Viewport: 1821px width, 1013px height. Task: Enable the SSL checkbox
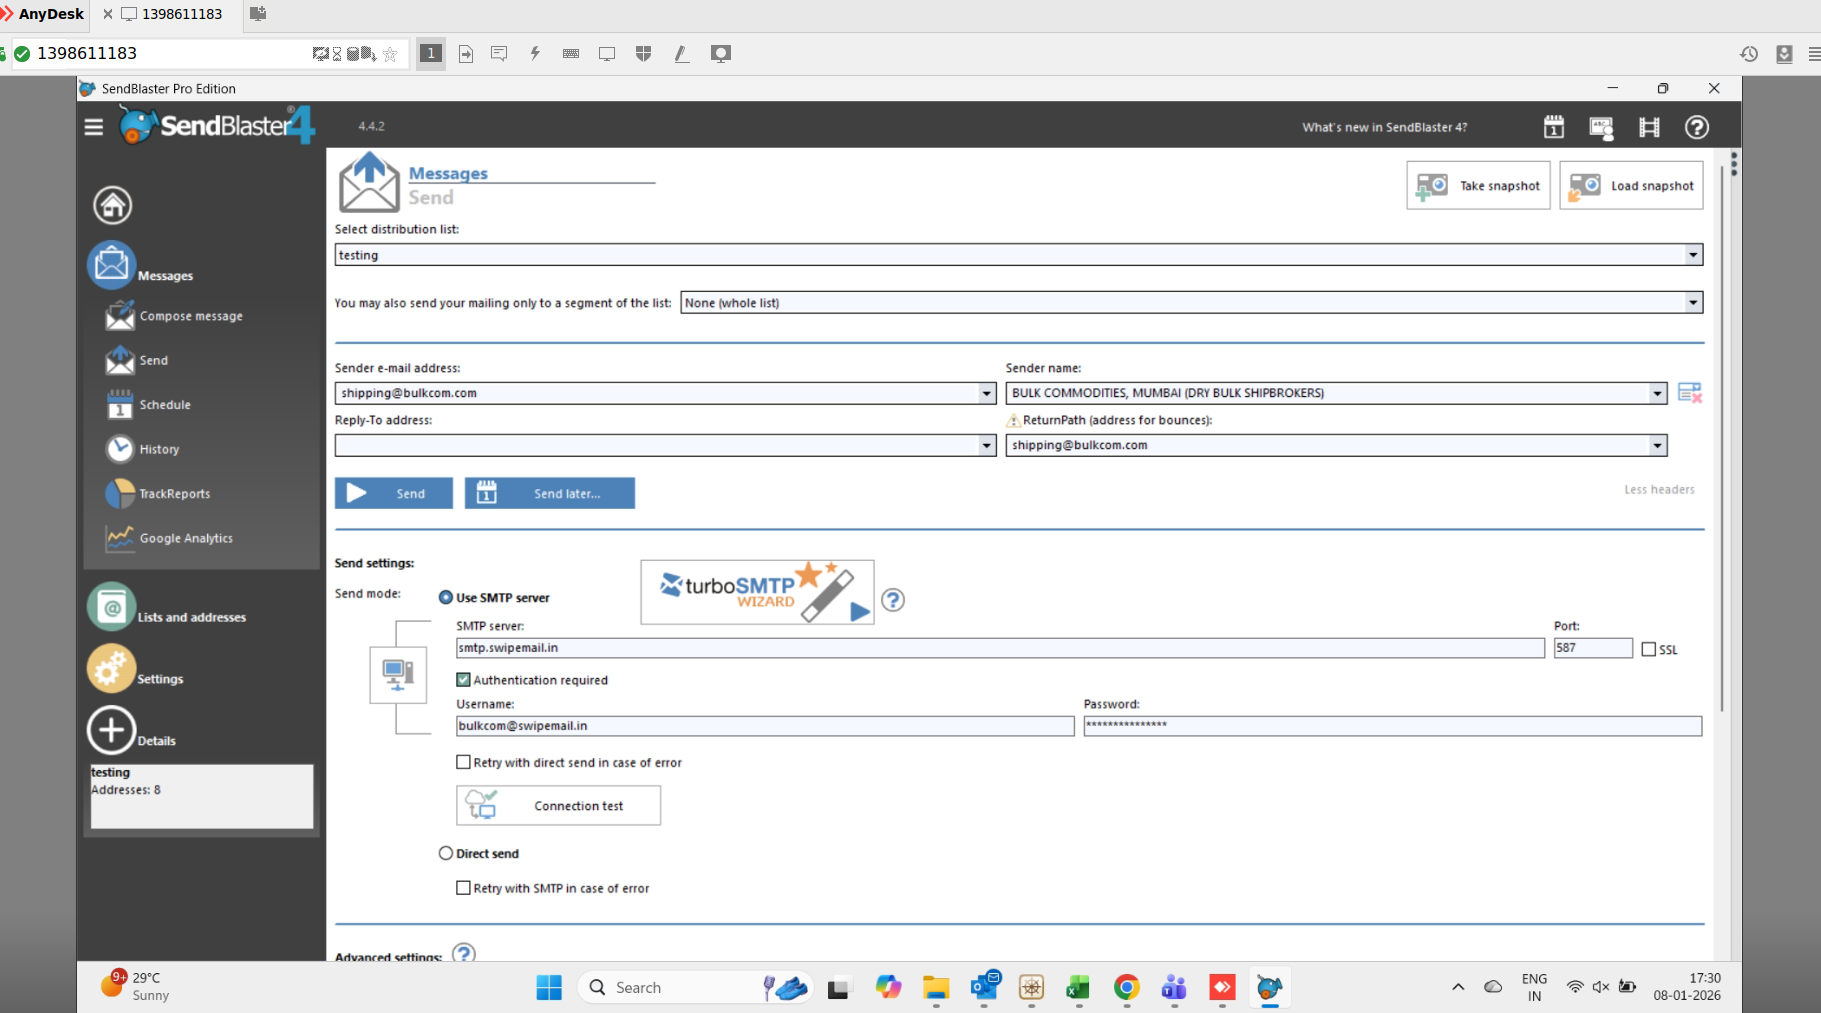pos(1648,649)
